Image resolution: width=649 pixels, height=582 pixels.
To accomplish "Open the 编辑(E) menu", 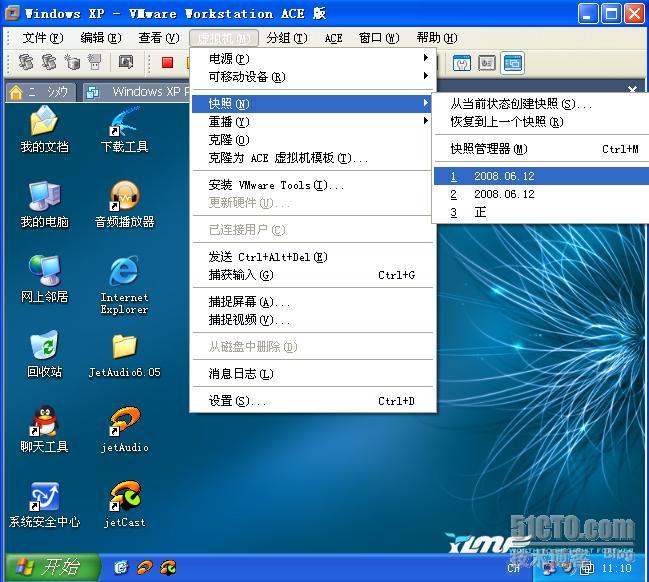I will [x=101, y=38].
